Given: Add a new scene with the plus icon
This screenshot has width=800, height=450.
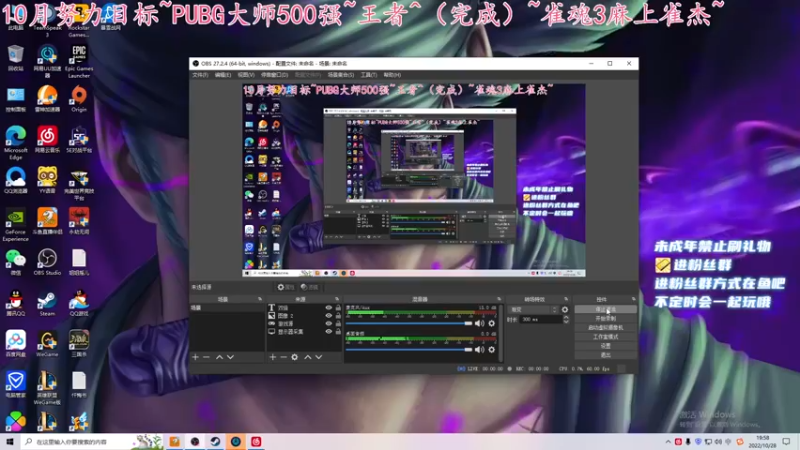Looking at the screenshot, I should [195, 357].
